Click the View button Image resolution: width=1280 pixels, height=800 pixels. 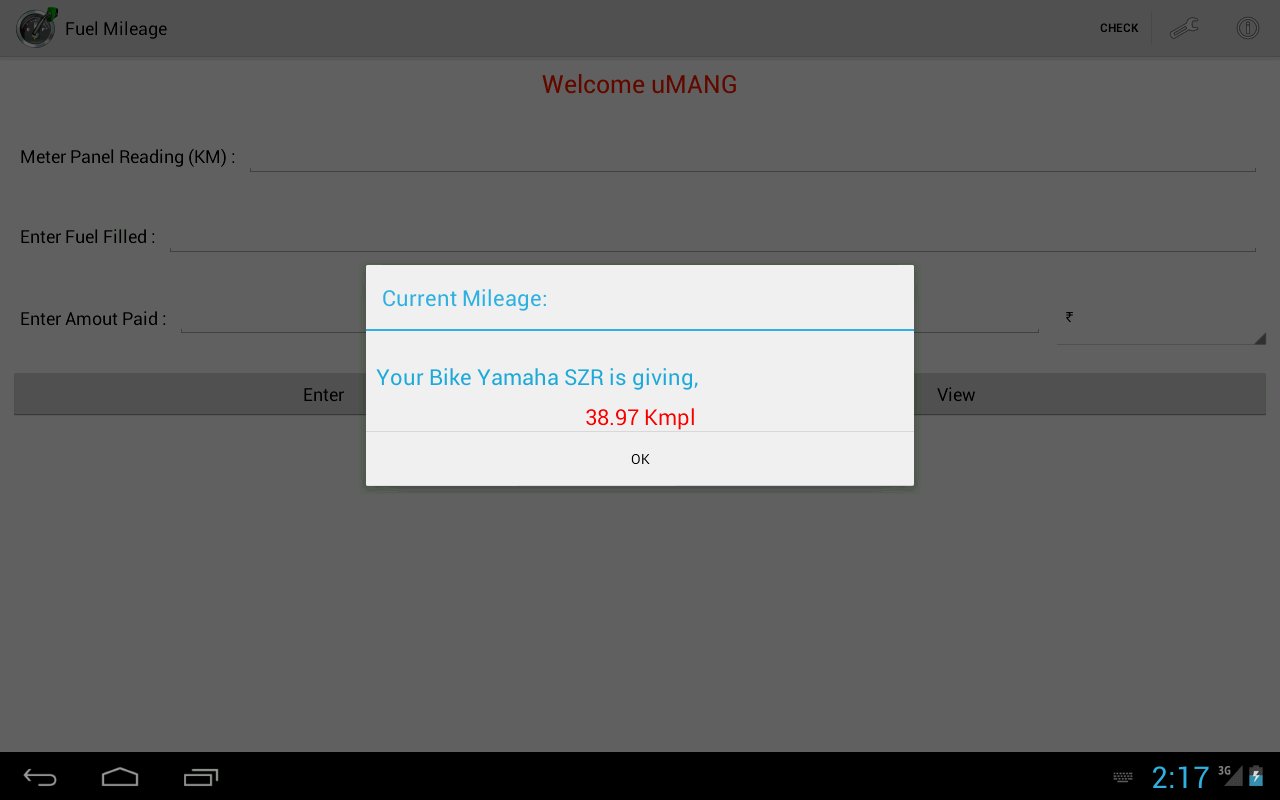click(956, 395)
